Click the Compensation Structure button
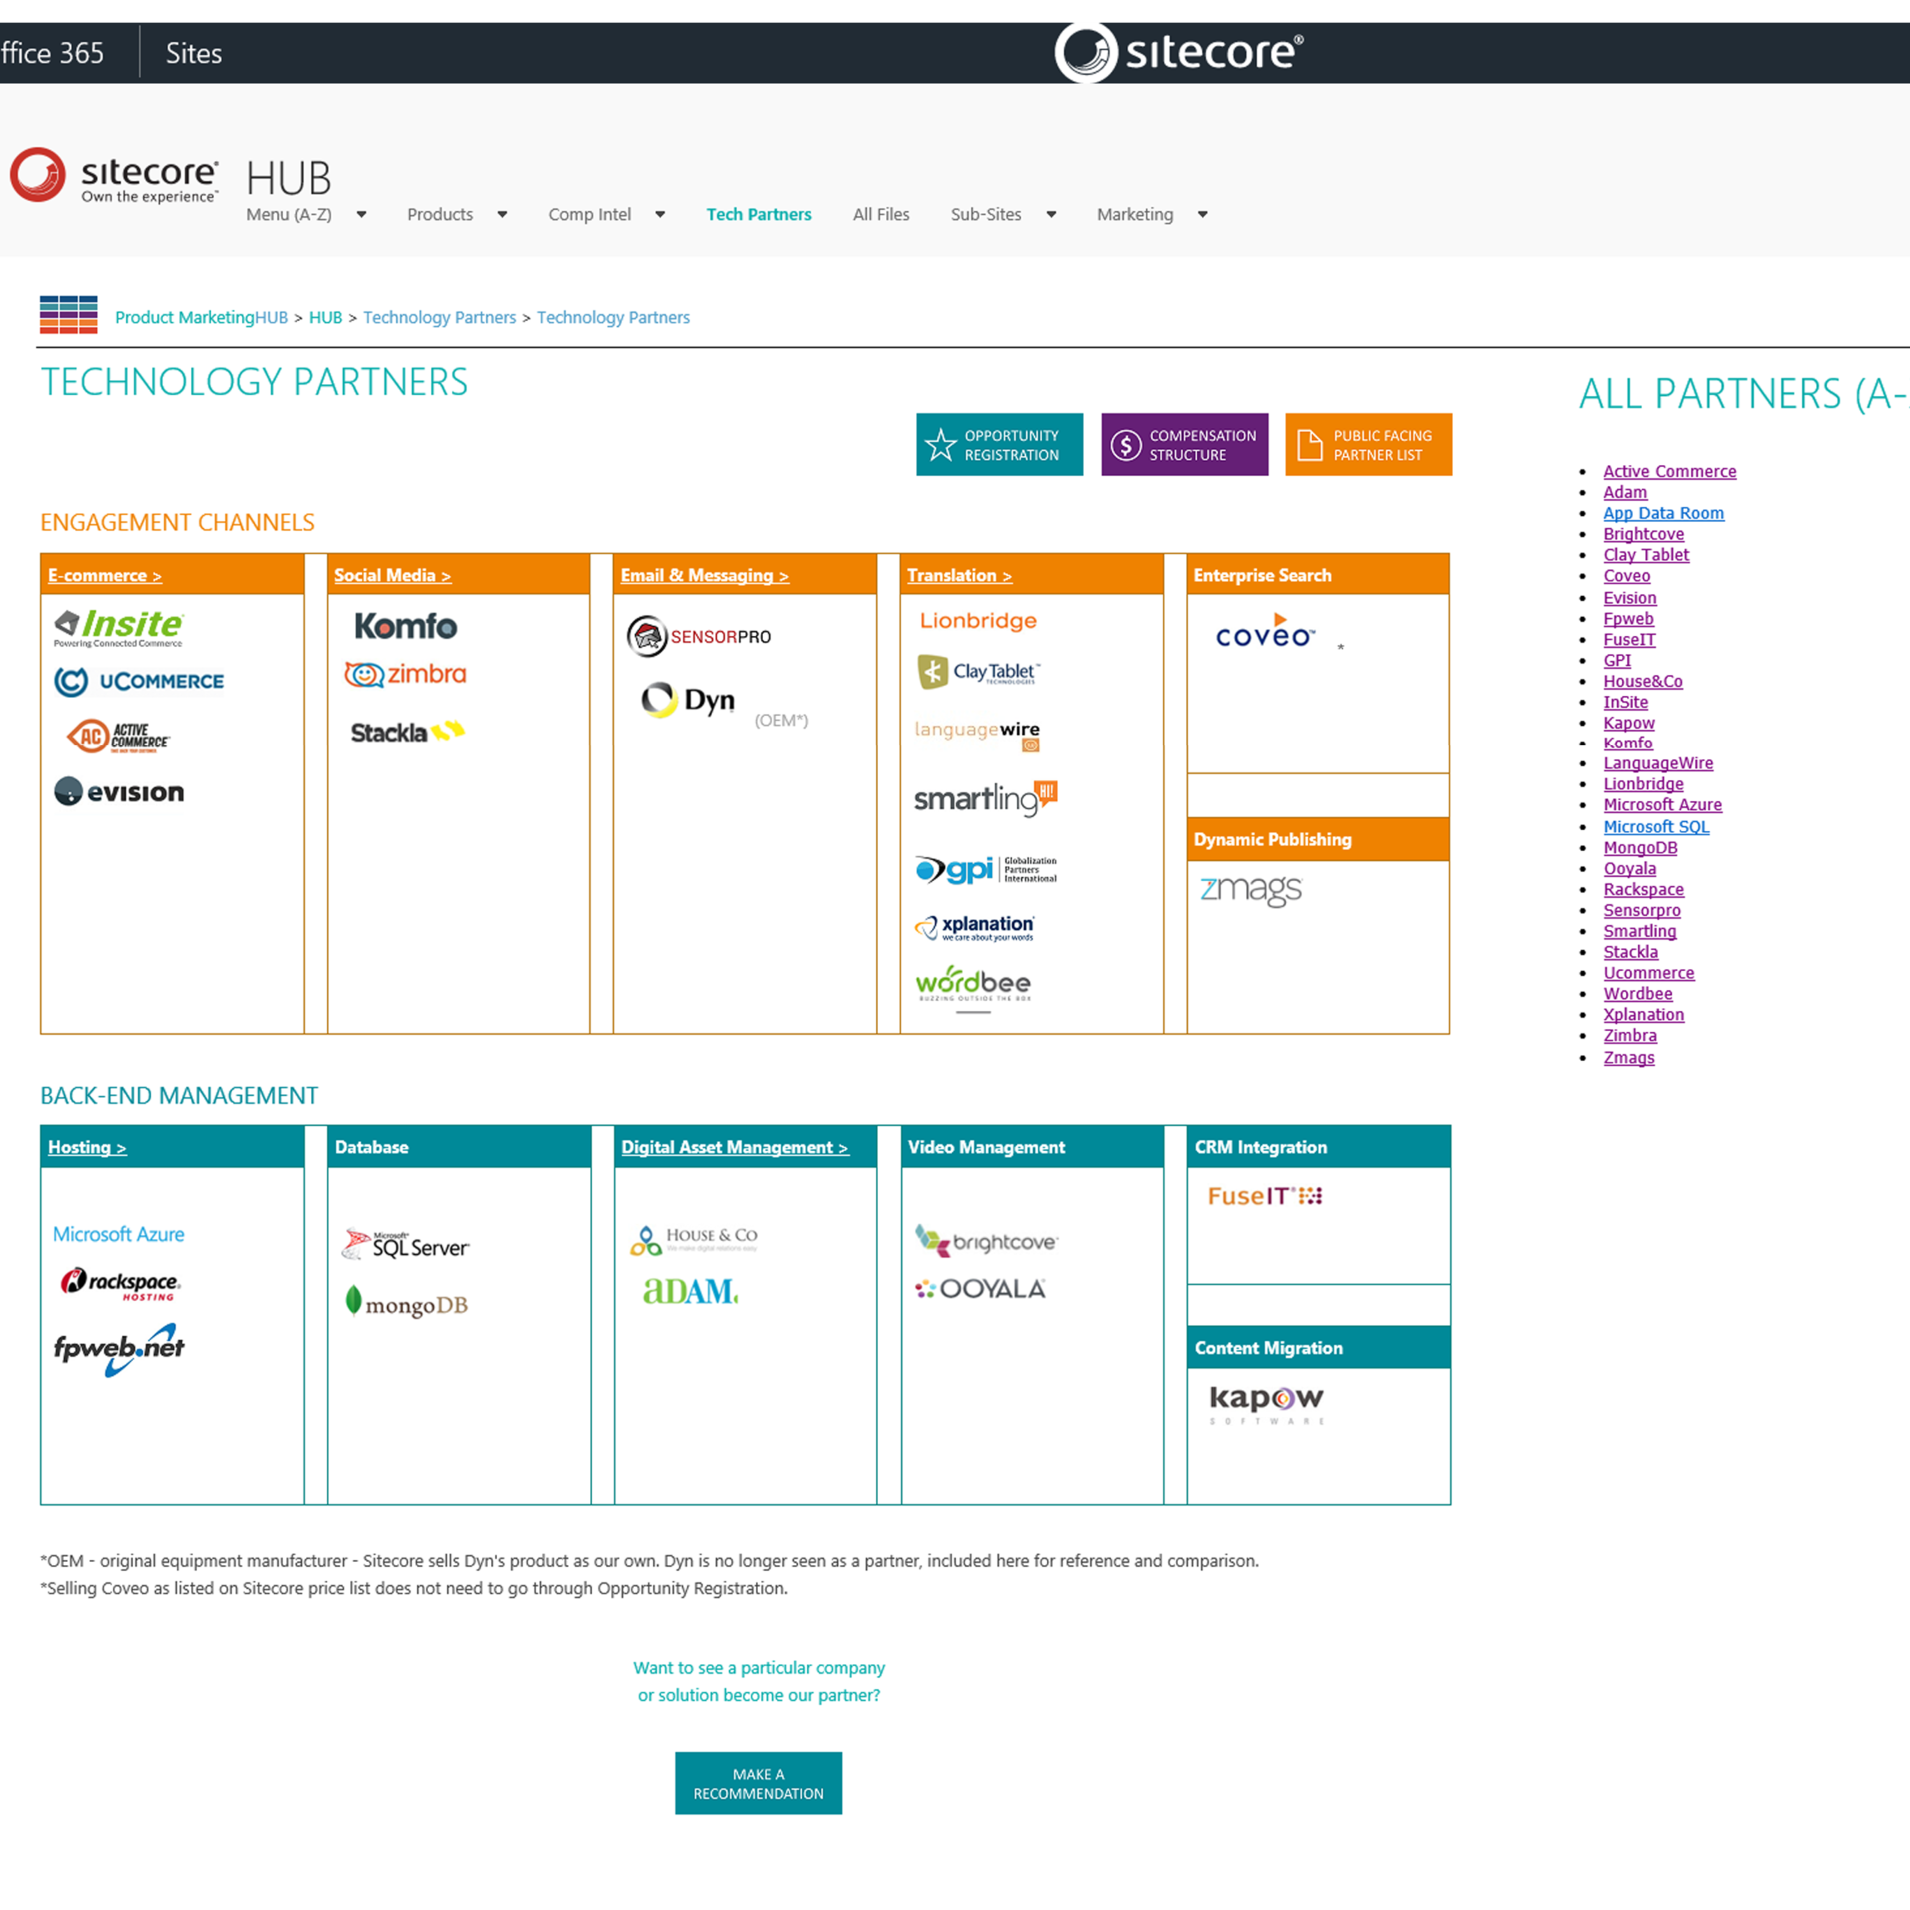This screenshot has height=1910, width=1910. (1184, 444)
